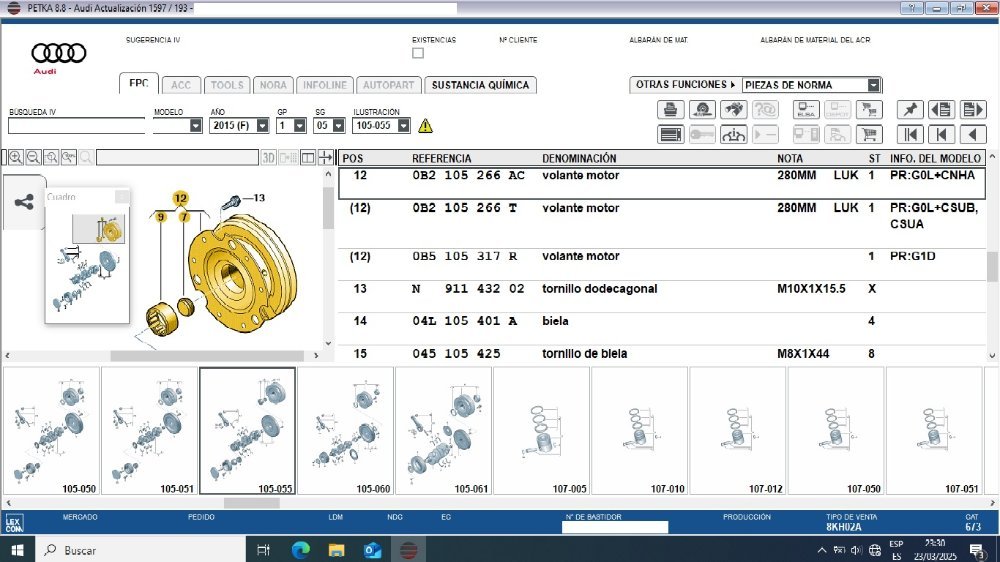Viewport: 1000px width, 562px height.
Task: Open the GP dropdown
Action: click(x=300, y=126)
